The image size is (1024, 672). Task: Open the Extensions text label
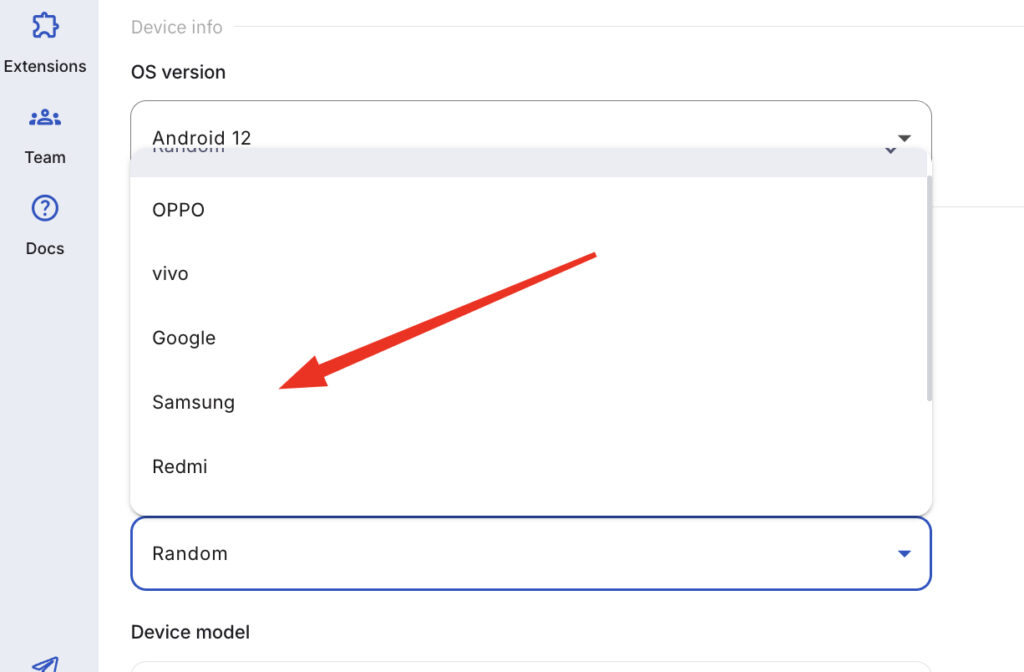pyautogui.click(x=45, y=66)
